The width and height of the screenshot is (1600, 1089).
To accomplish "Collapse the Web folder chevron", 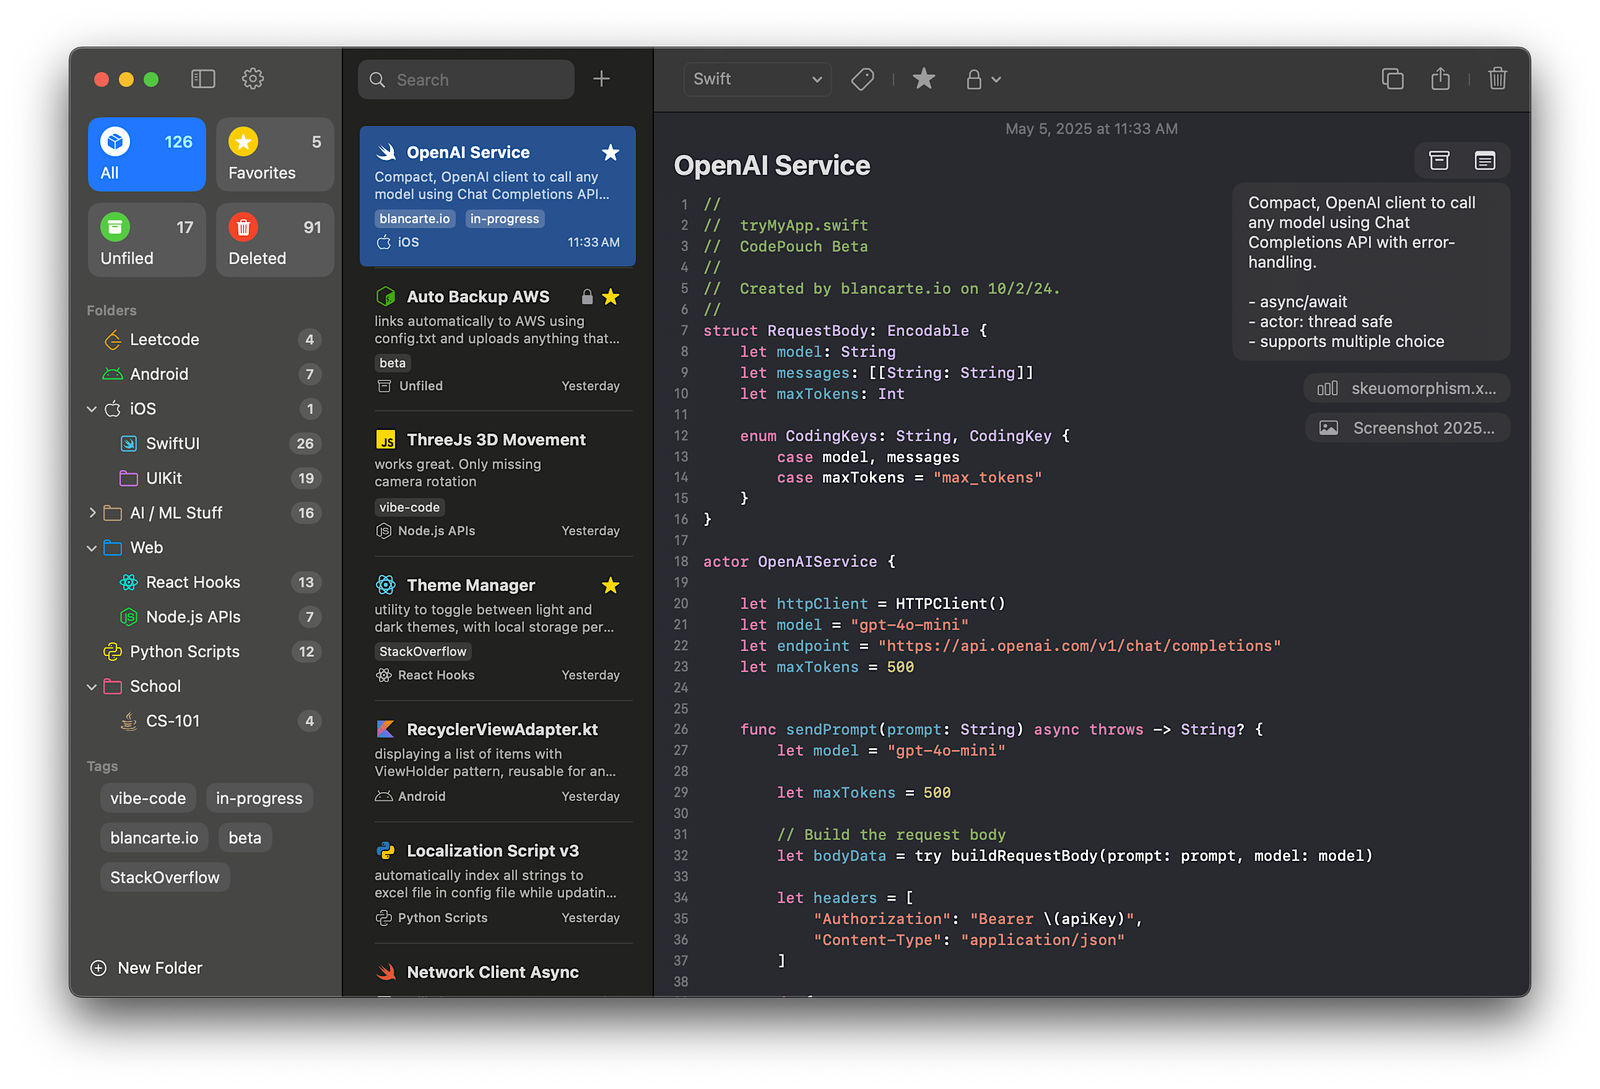I will [92, 548].
